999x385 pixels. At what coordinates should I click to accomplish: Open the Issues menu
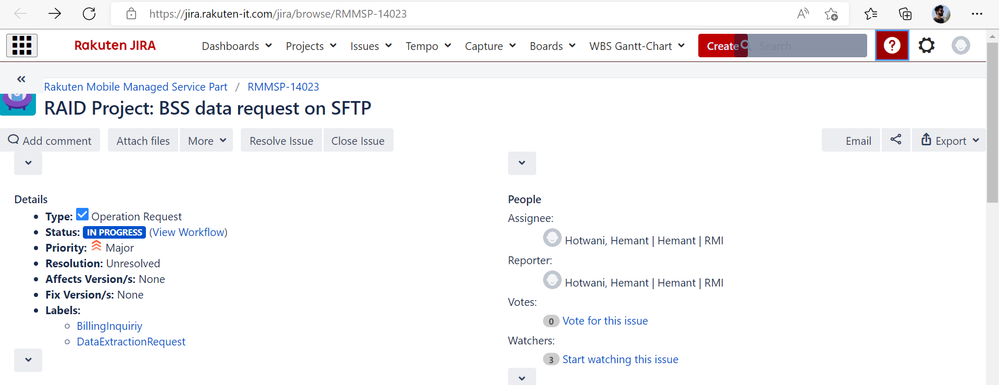click(371, 46)
